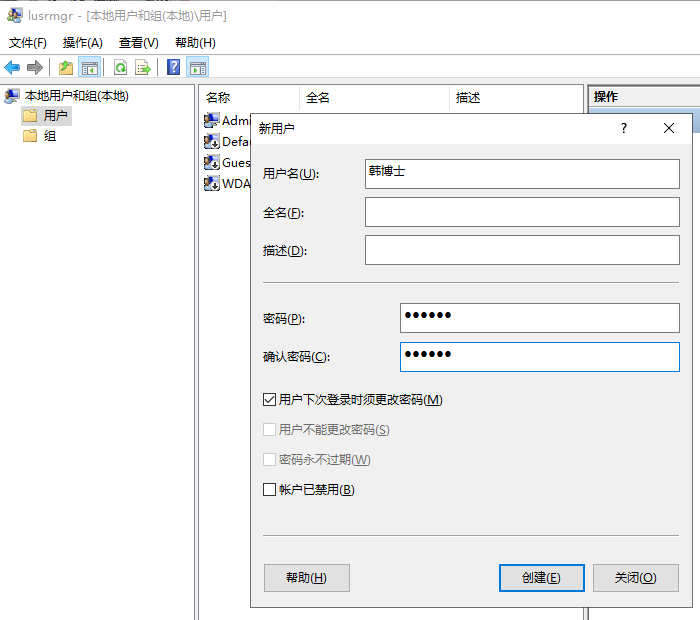Select the 组 folder in the tree
The height and width of the screenshot is (620, 700).
pyautogui.click(x=49, y=136)
